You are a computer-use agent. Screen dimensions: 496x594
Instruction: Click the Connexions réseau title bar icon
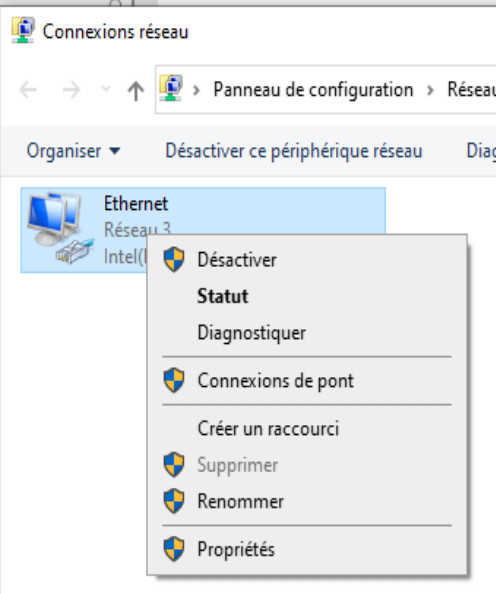pyautogui.click(x=23, y=30)
